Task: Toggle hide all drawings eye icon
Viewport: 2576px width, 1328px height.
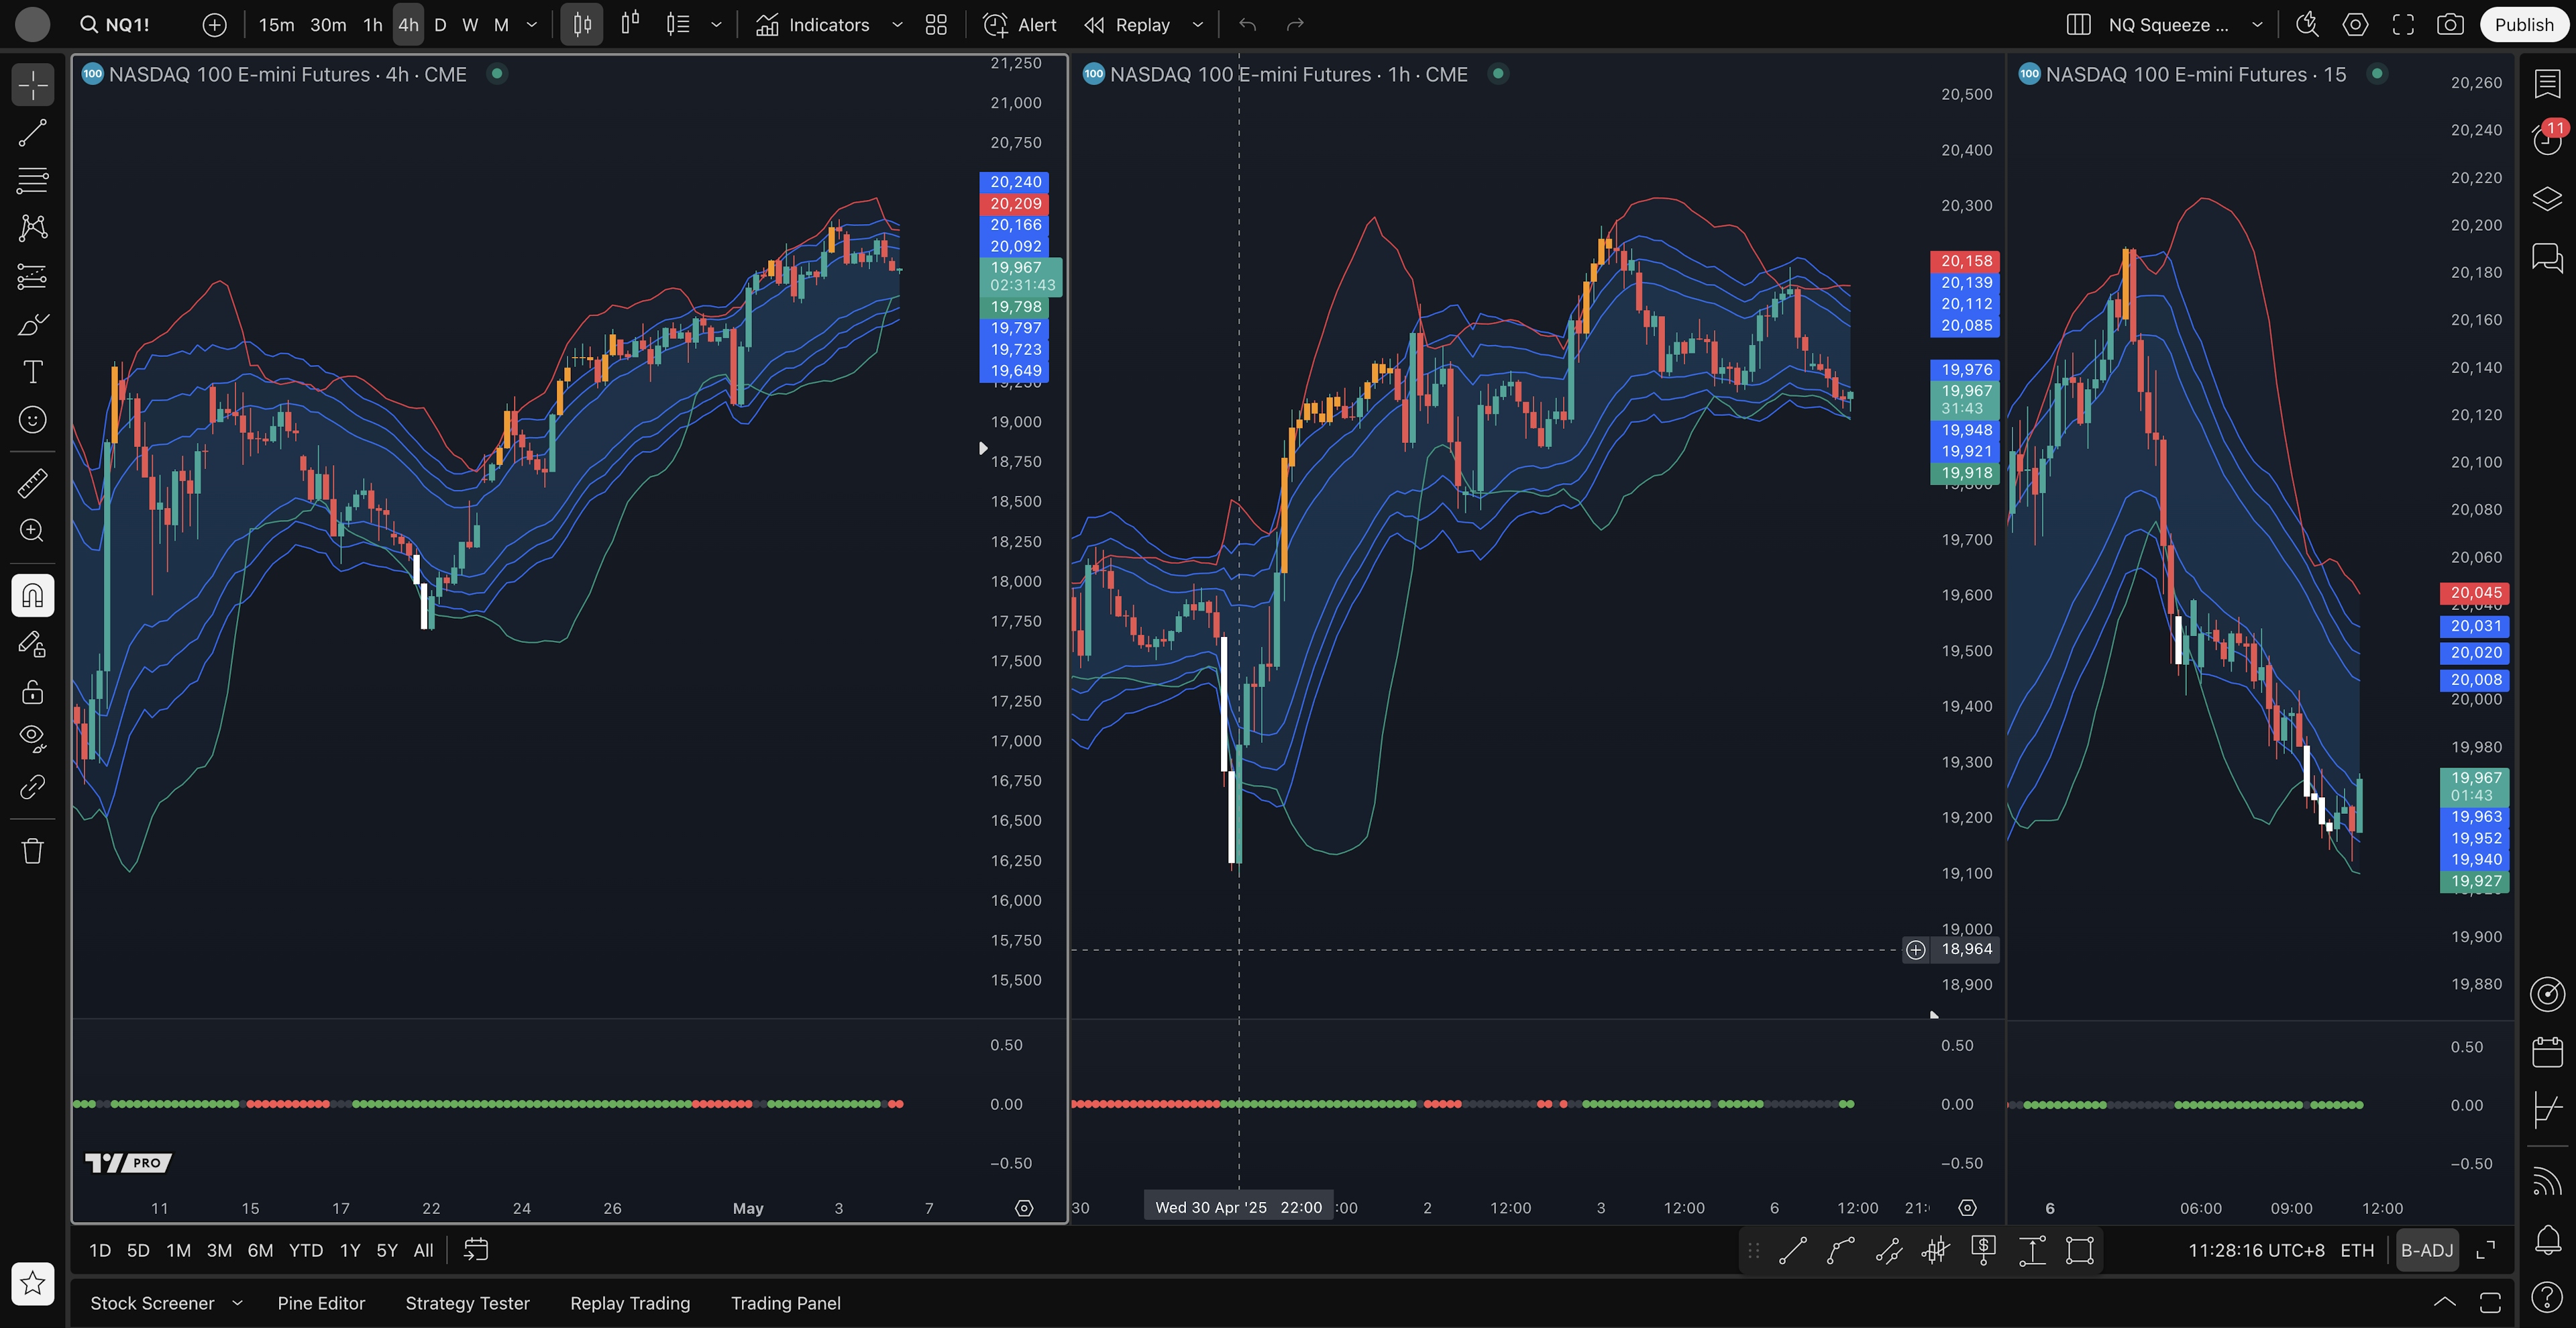Action: point(32,738)
